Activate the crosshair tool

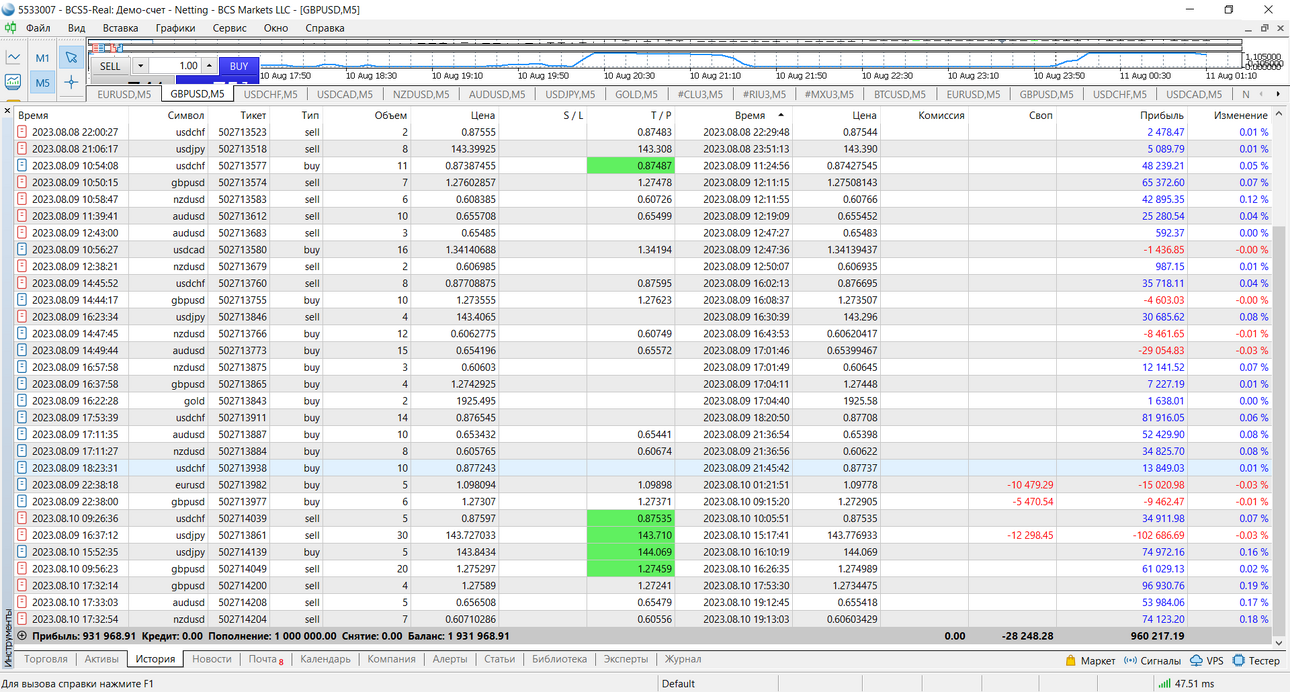click(x=71, y=83)
